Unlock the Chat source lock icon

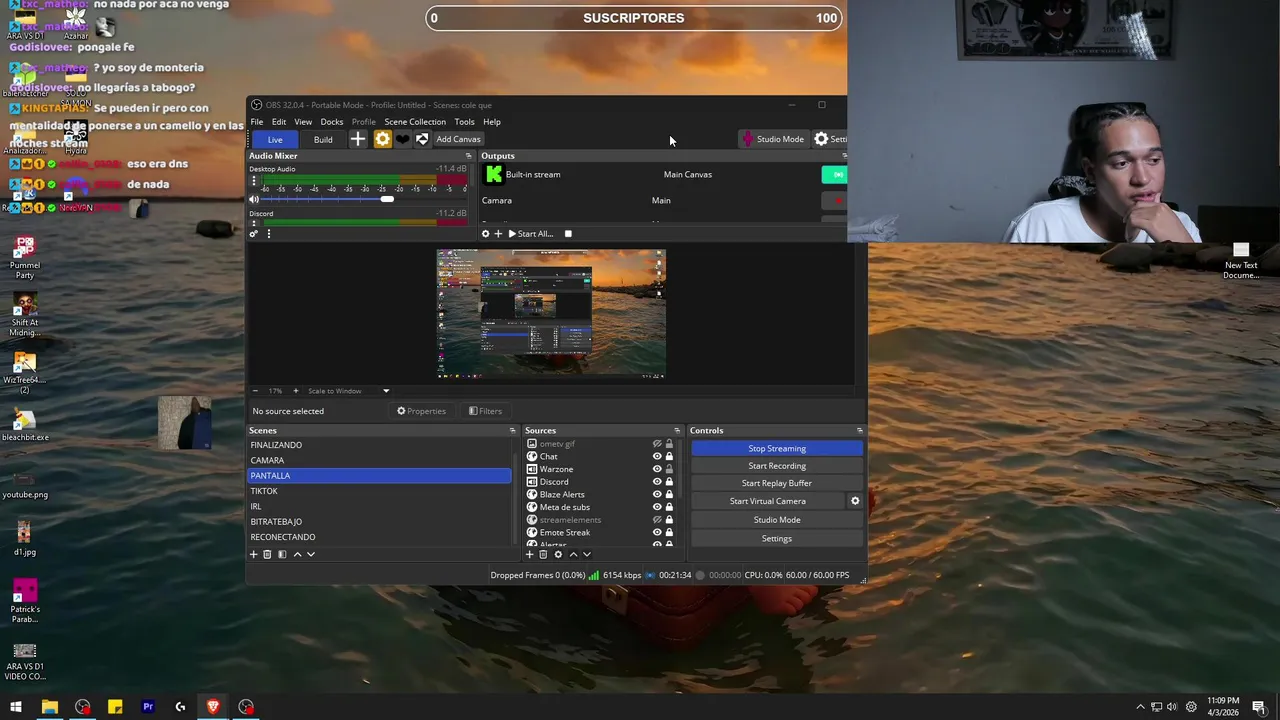pyautogui.click(x=669, y=456)
